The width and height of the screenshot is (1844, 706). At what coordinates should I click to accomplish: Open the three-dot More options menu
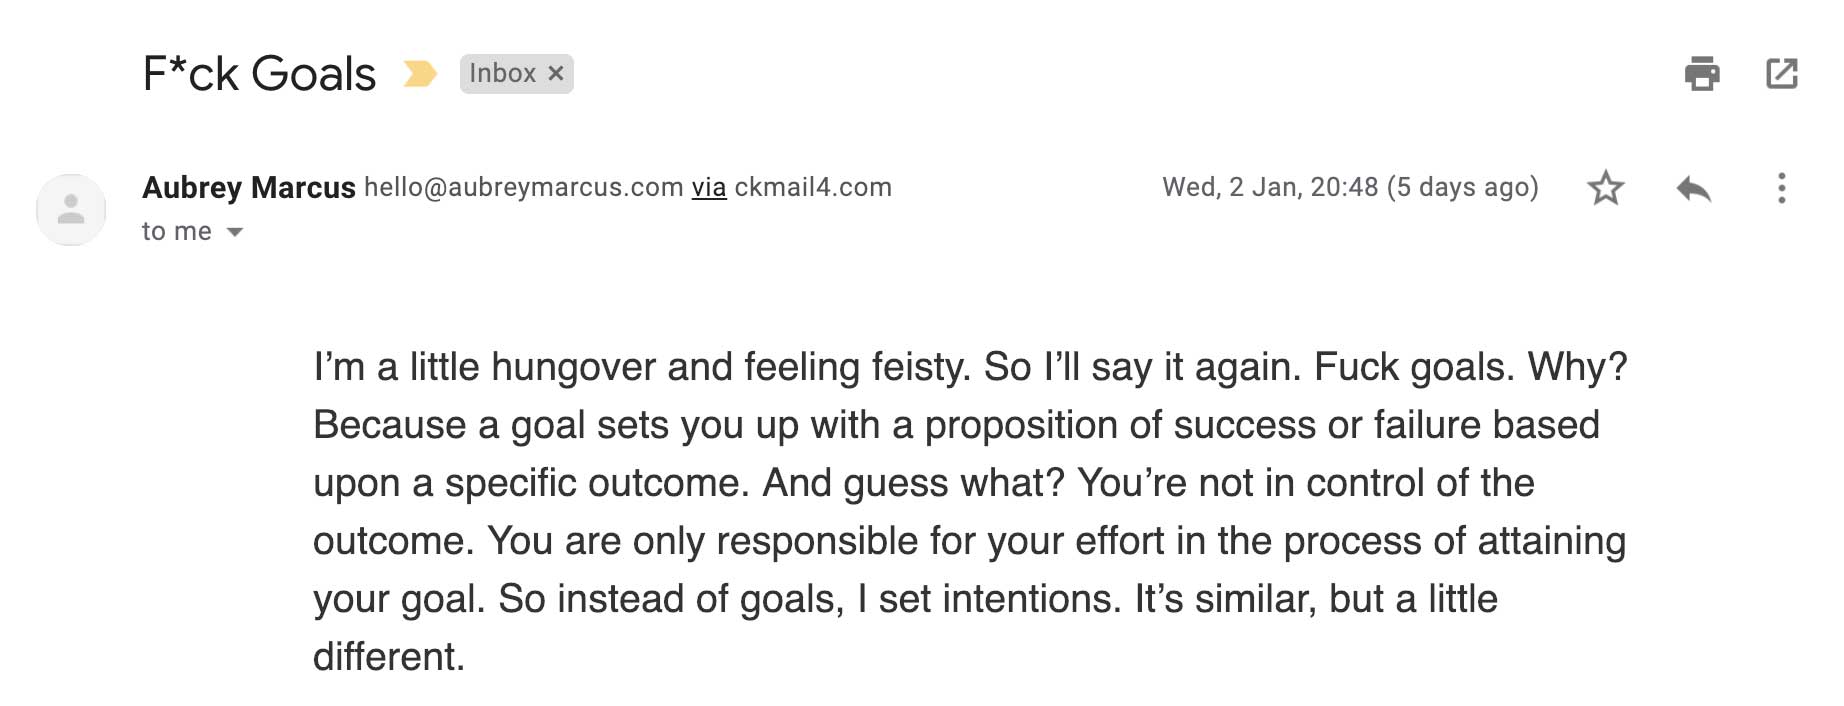pos(1781,188)
